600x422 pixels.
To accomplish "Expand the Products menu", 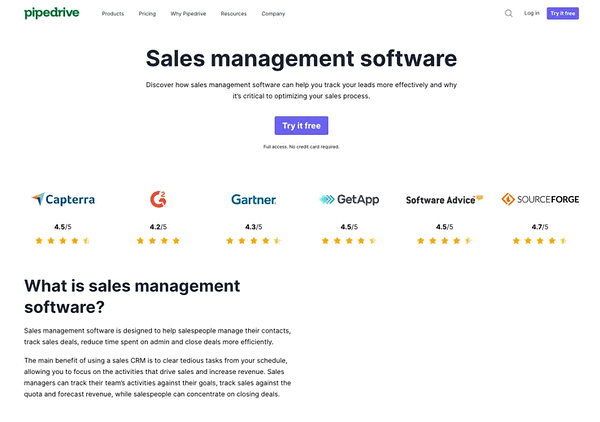I will [x=113, y=14].
